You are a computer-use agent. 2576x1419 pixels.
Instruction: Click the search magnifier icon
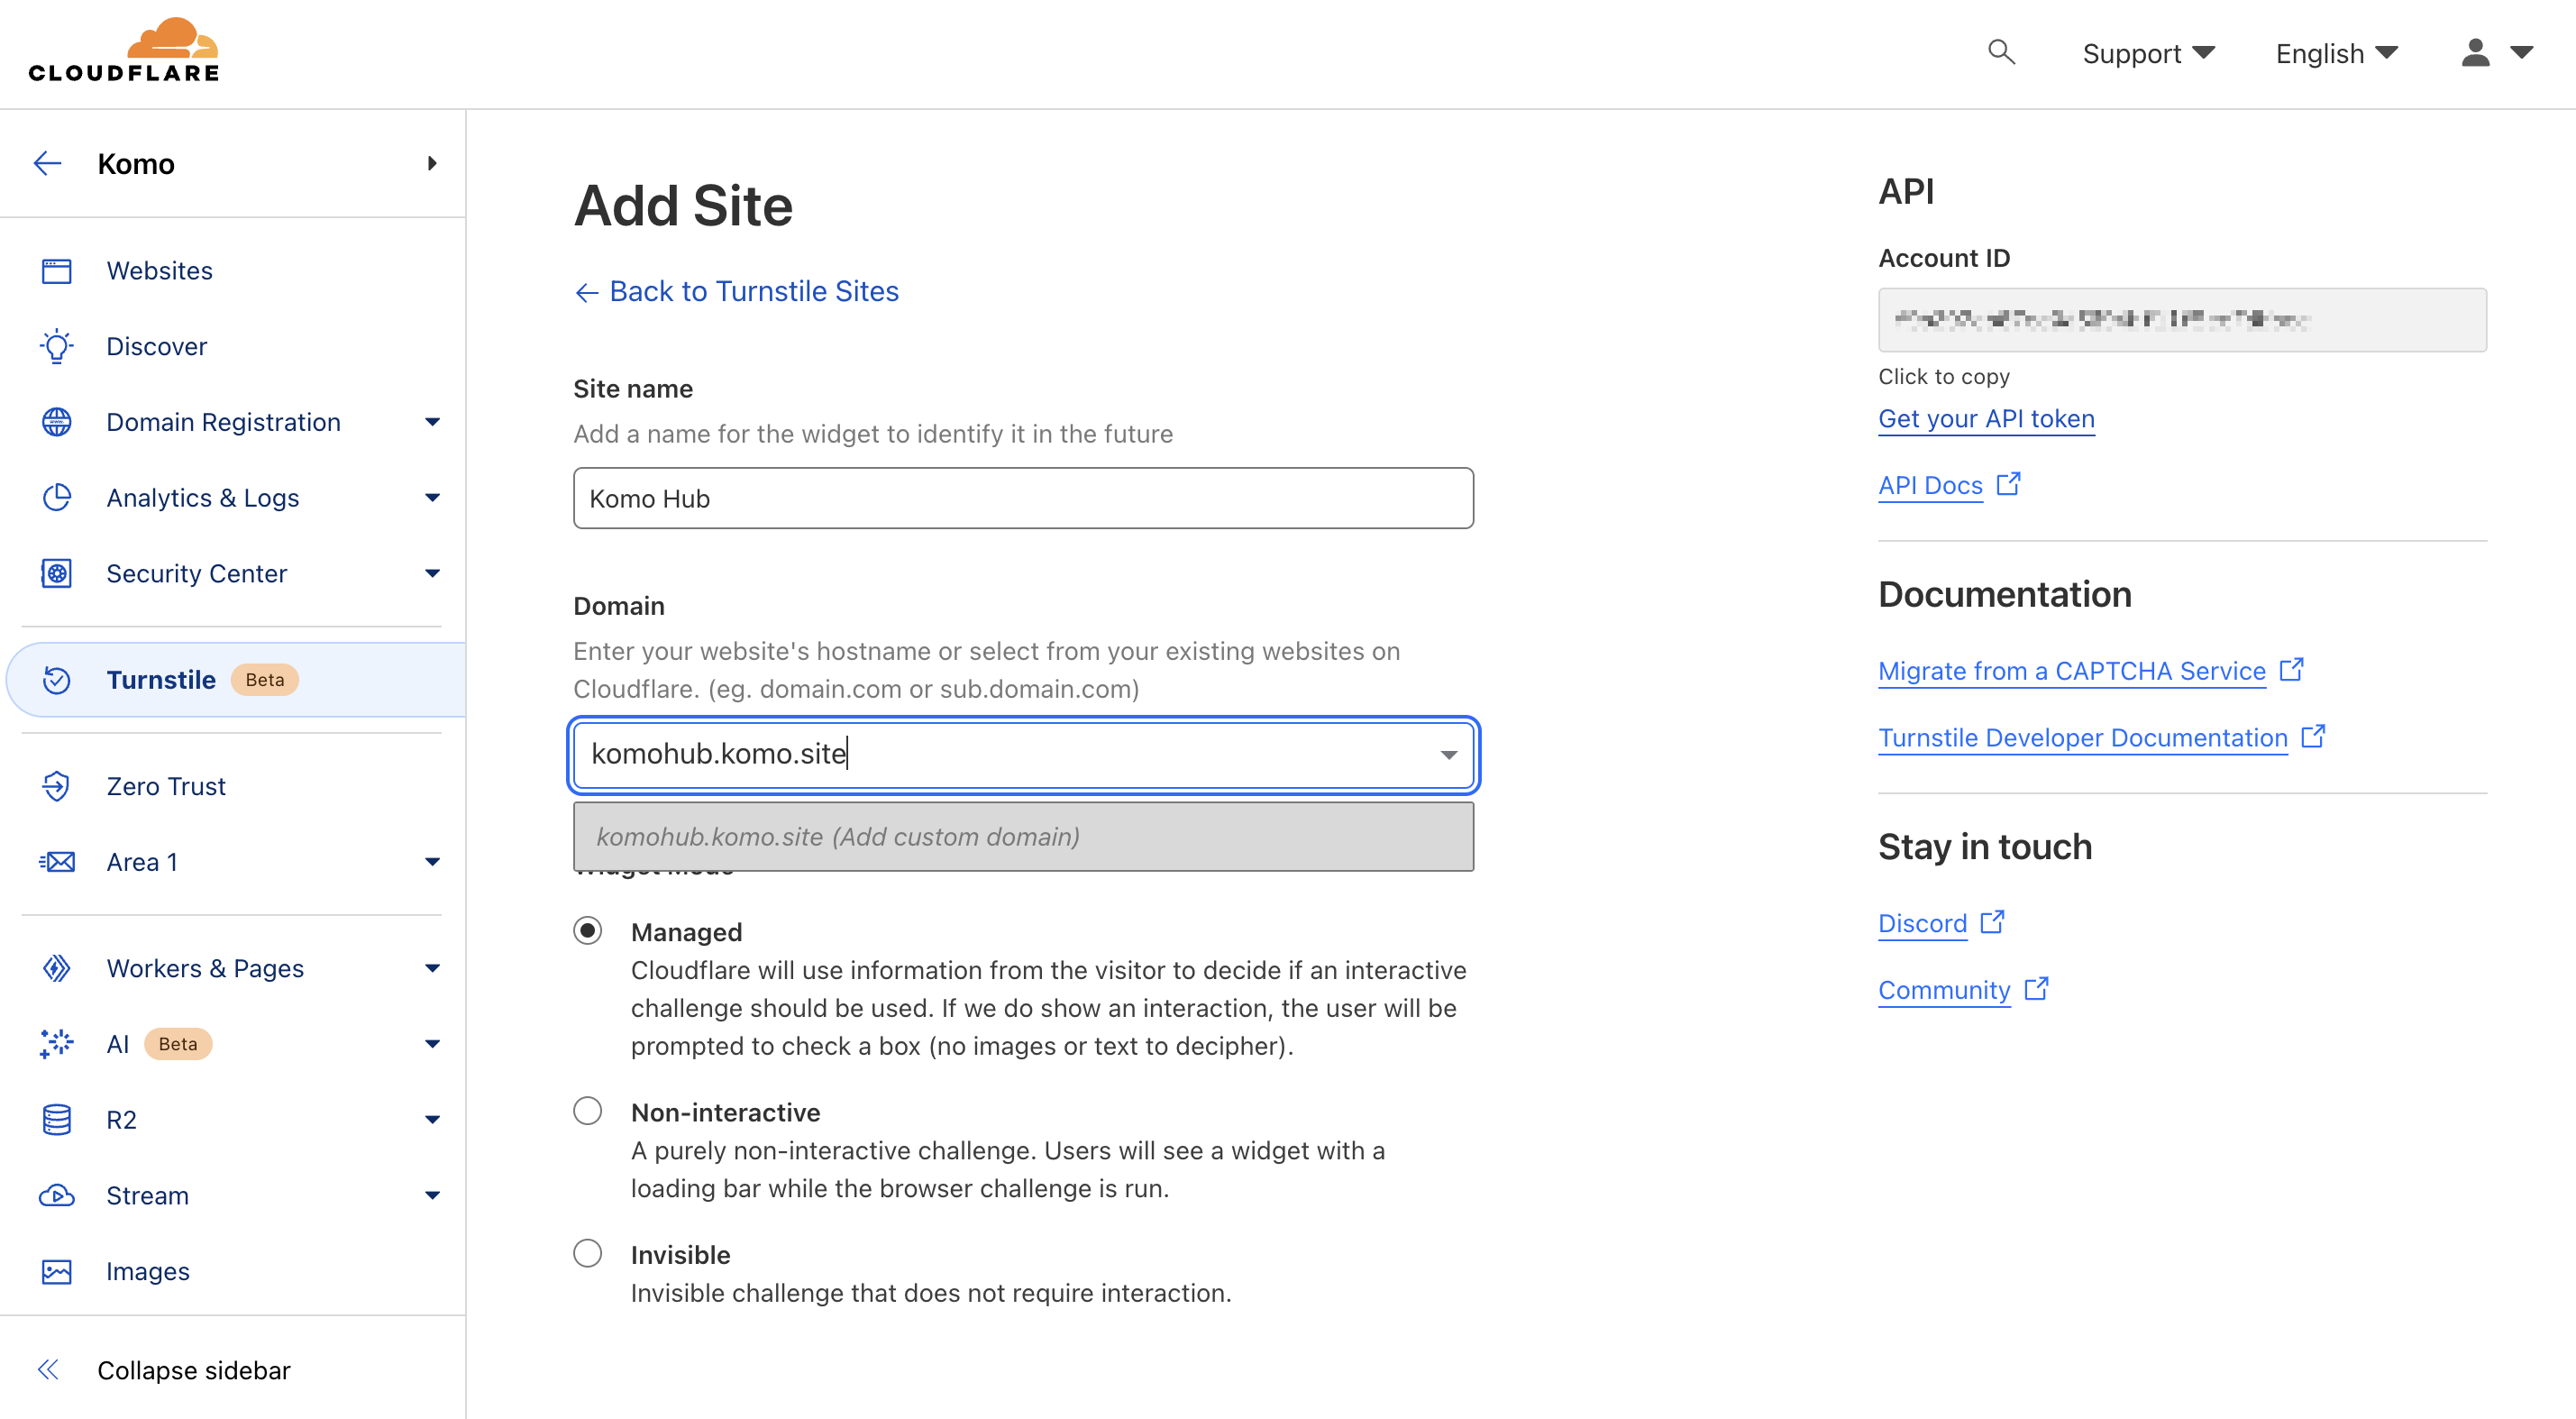(2000, 52)
